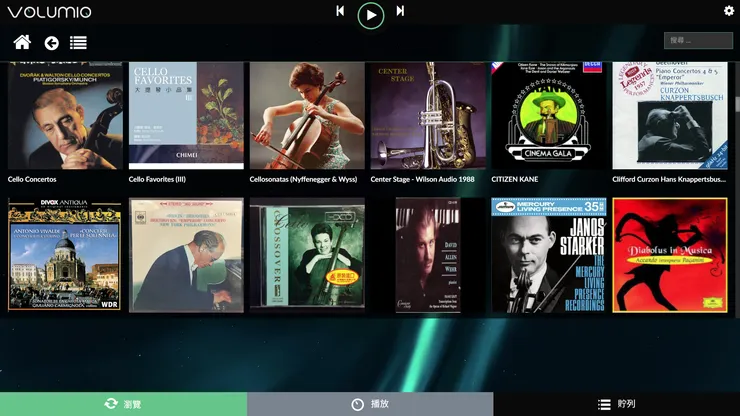Image resolution: width=740 pixels, height=416 pixels.
Task: Open the Diabolus in Musica album cover
Action: 670,255
